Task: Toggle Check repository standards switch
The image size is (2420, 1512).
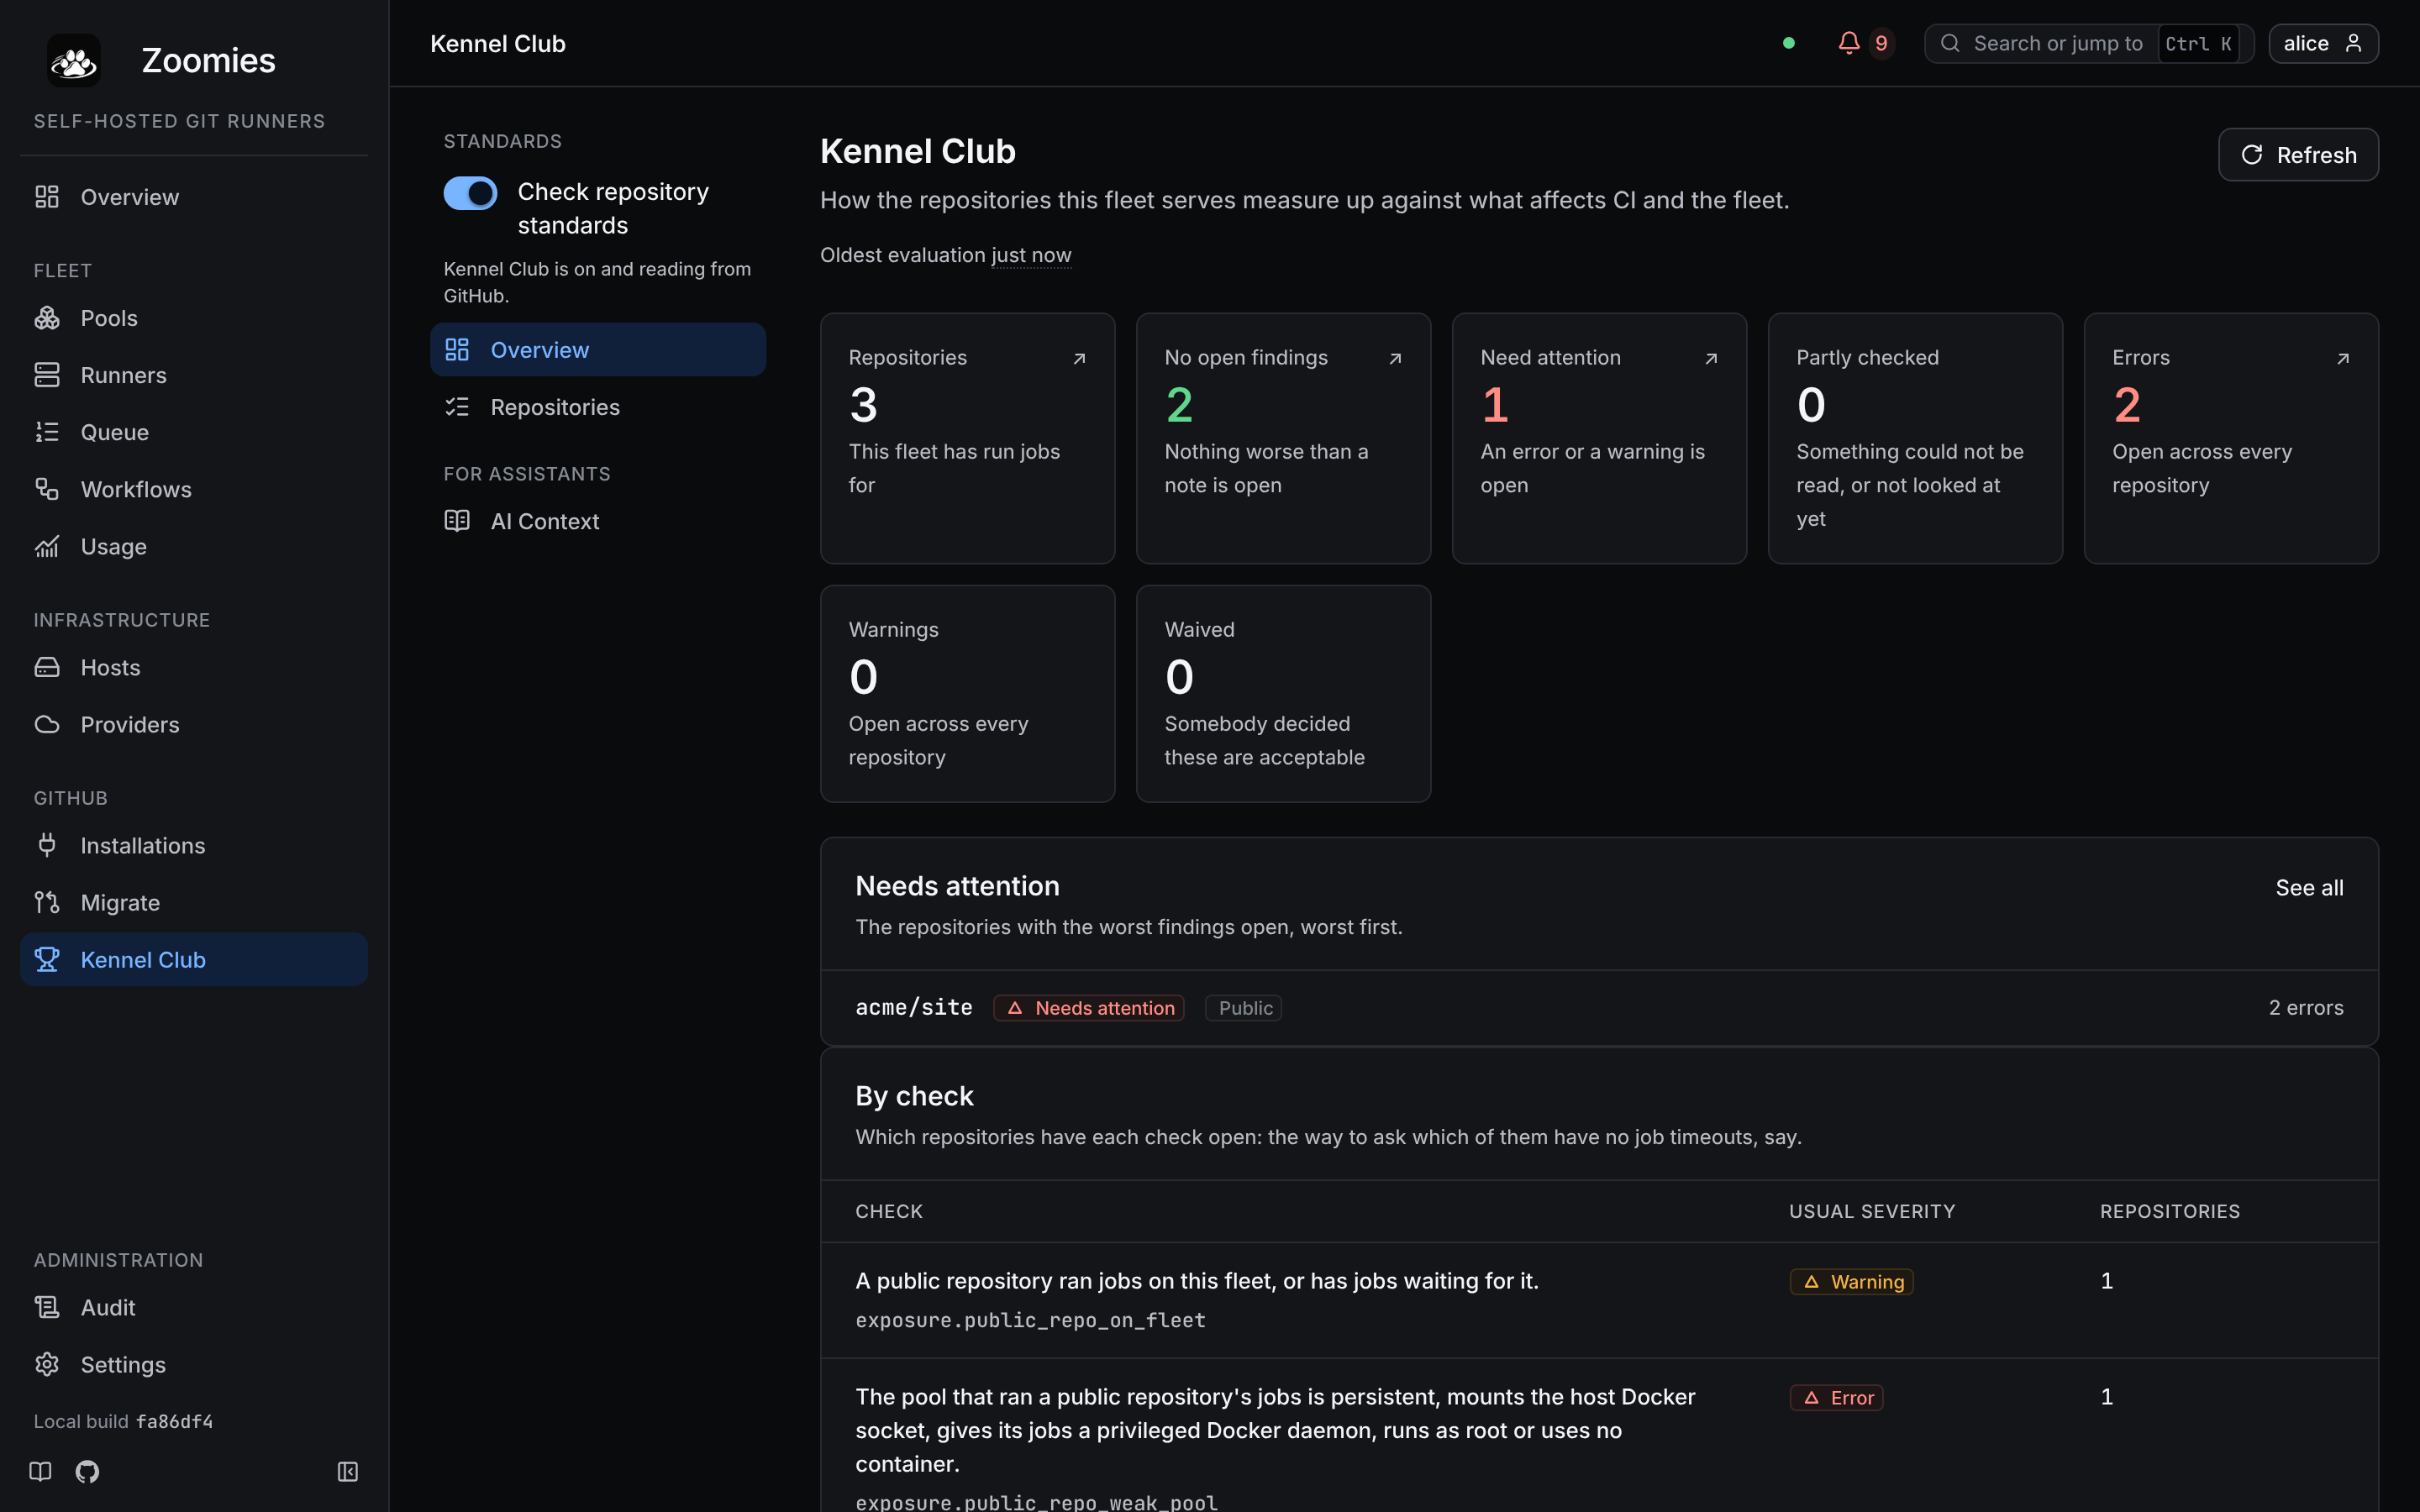Action: [x=470, y=193]
